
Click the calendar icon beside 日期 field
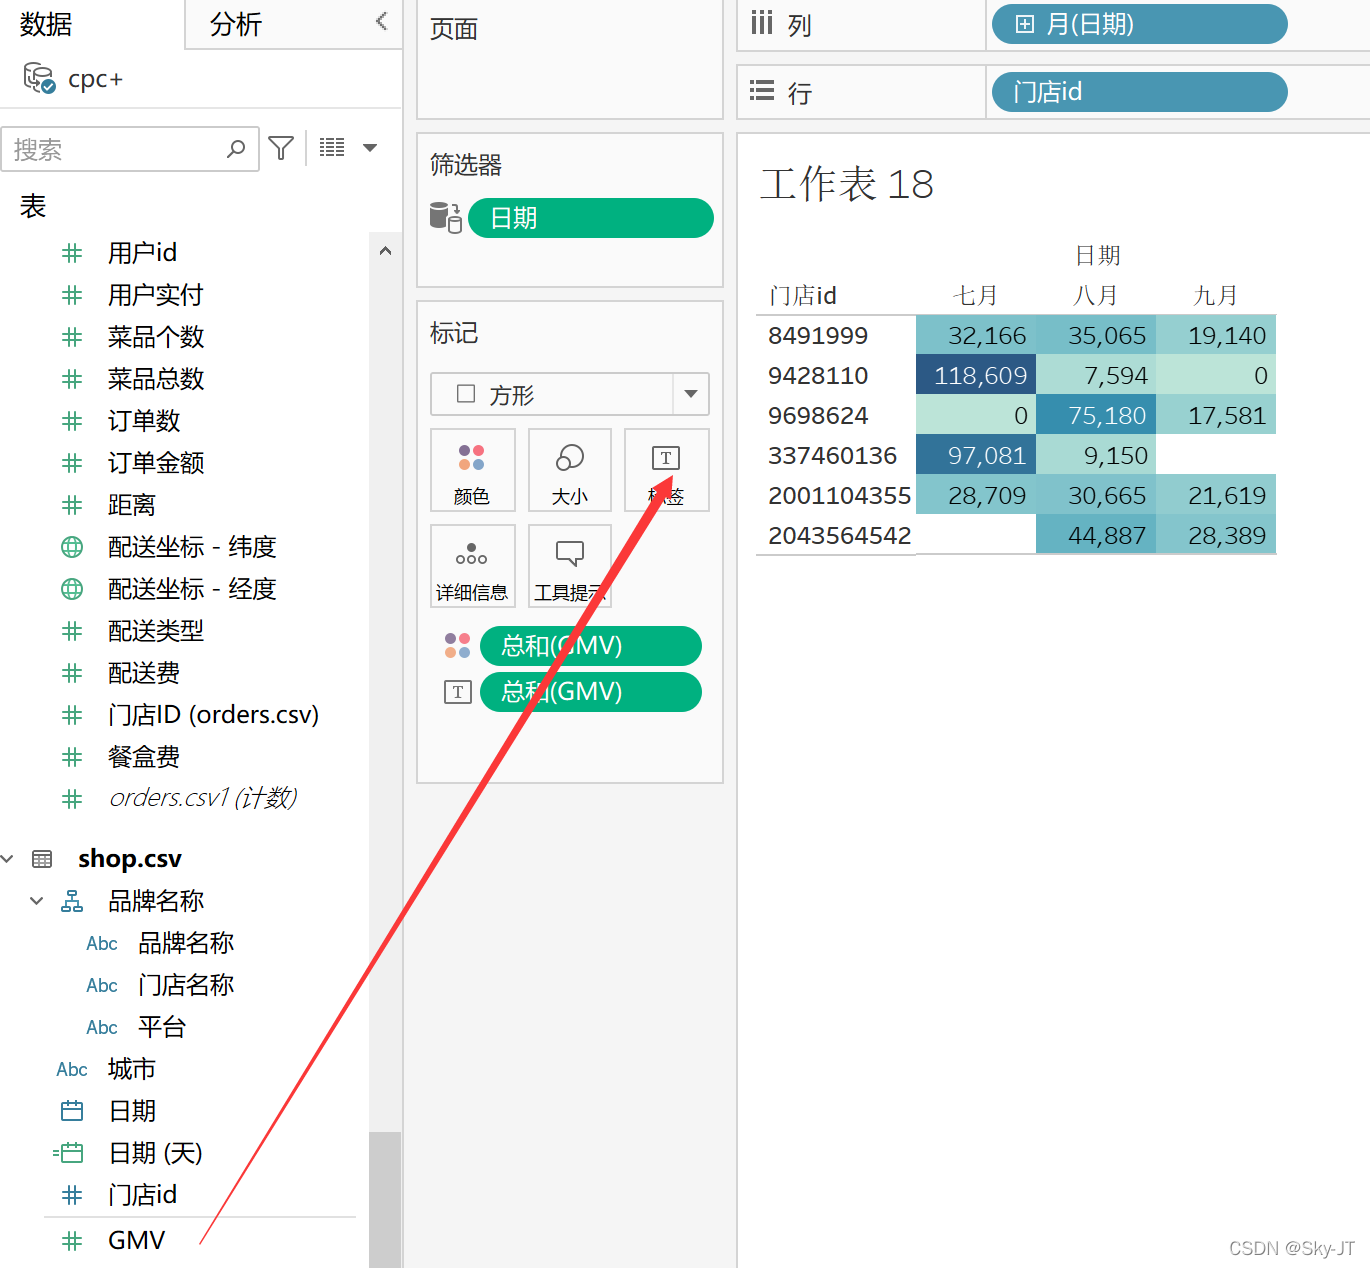coord(72,1111)
